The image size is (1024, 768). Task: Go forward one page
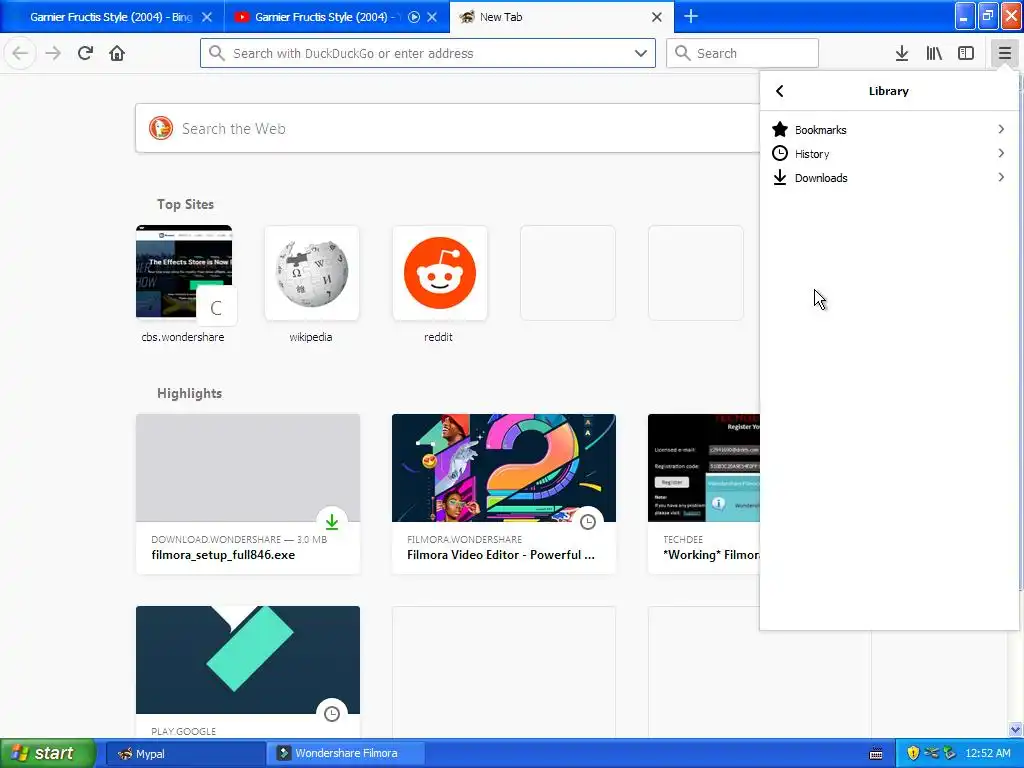(x=53, y=53)
